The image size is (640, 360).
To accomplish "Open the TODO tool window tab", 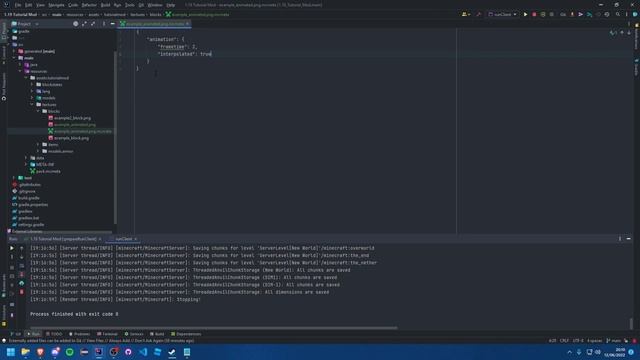I will 54,334.
